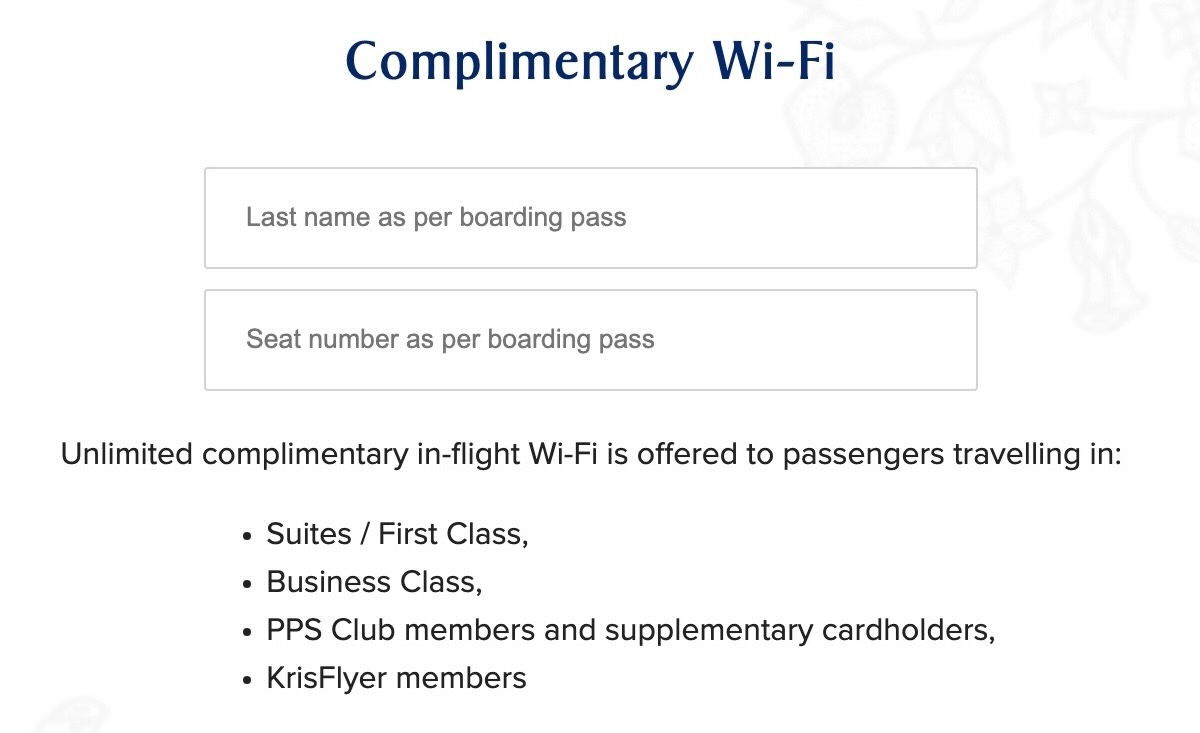Click the word "Unlimited" in the description
This screenshot has width=1200, height=733.
point(127,455)
